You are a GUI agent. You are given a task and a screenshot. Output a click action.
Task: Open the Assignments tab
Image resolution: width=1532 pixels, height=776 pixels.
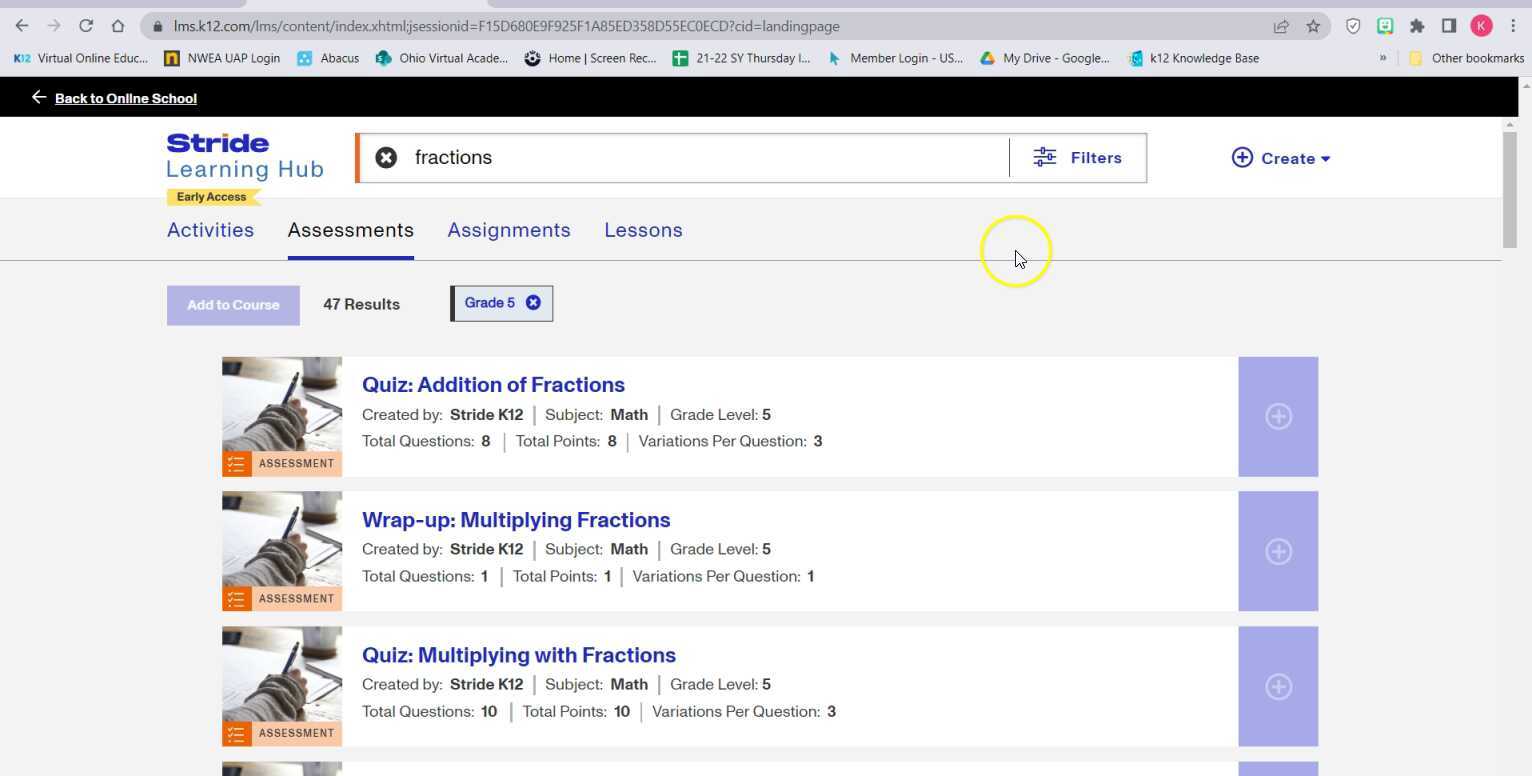tap(508, 230)
